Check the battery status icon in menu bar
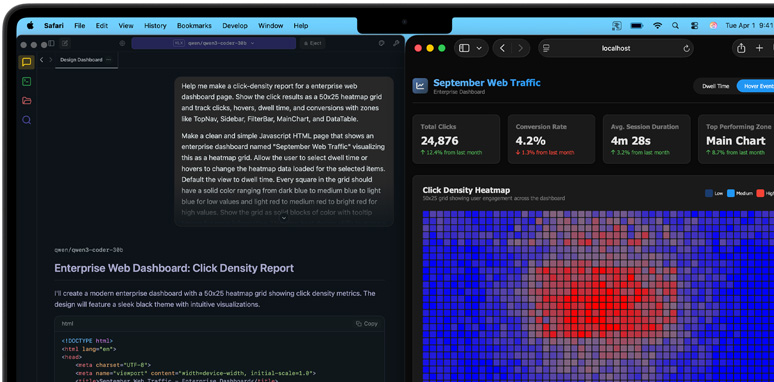Image resolution: width=774 pixels, height=382 pixels. tap(637, 26)
